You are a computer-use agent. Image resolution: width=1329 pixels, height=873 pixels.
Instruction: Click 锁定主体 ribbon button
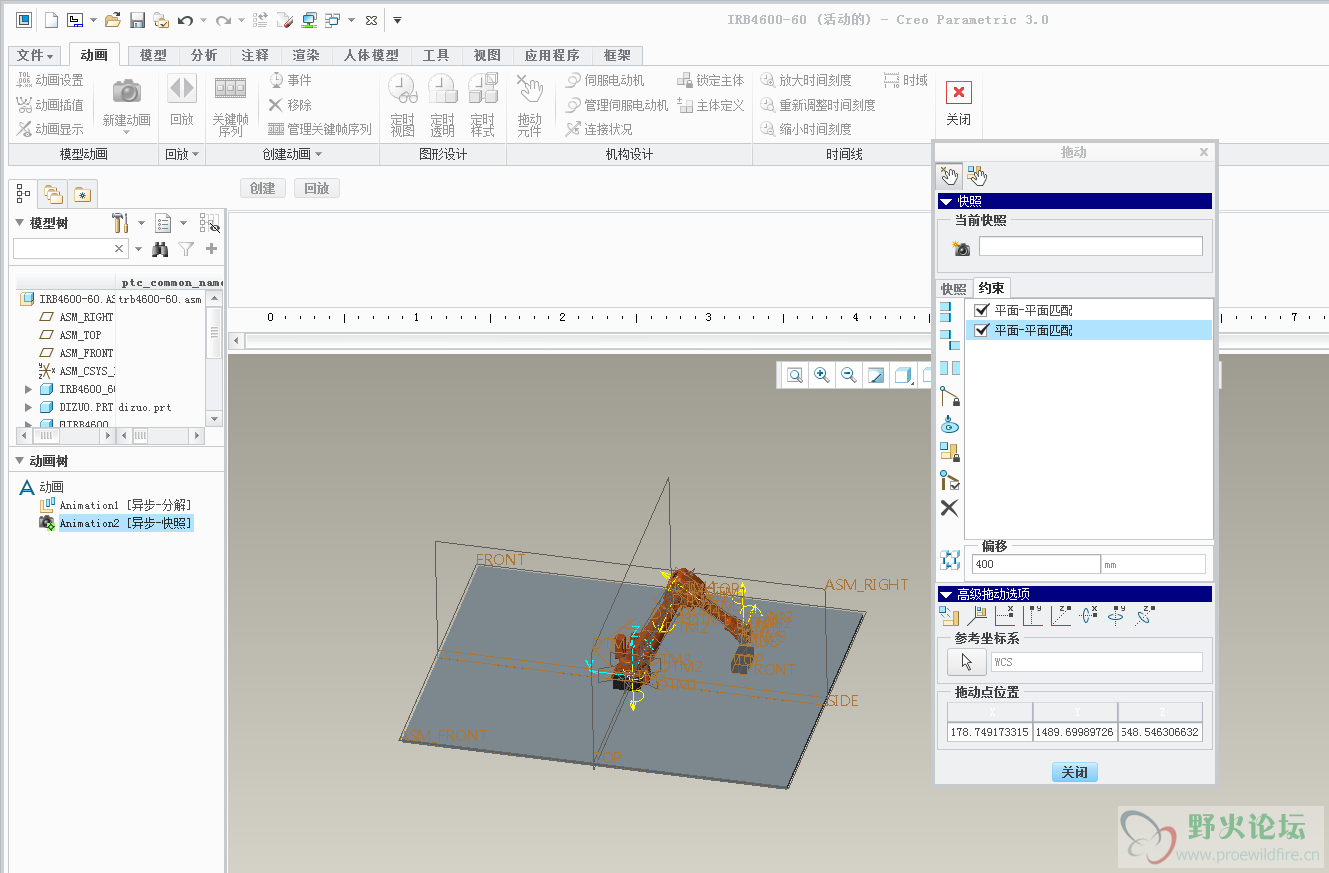710,80
